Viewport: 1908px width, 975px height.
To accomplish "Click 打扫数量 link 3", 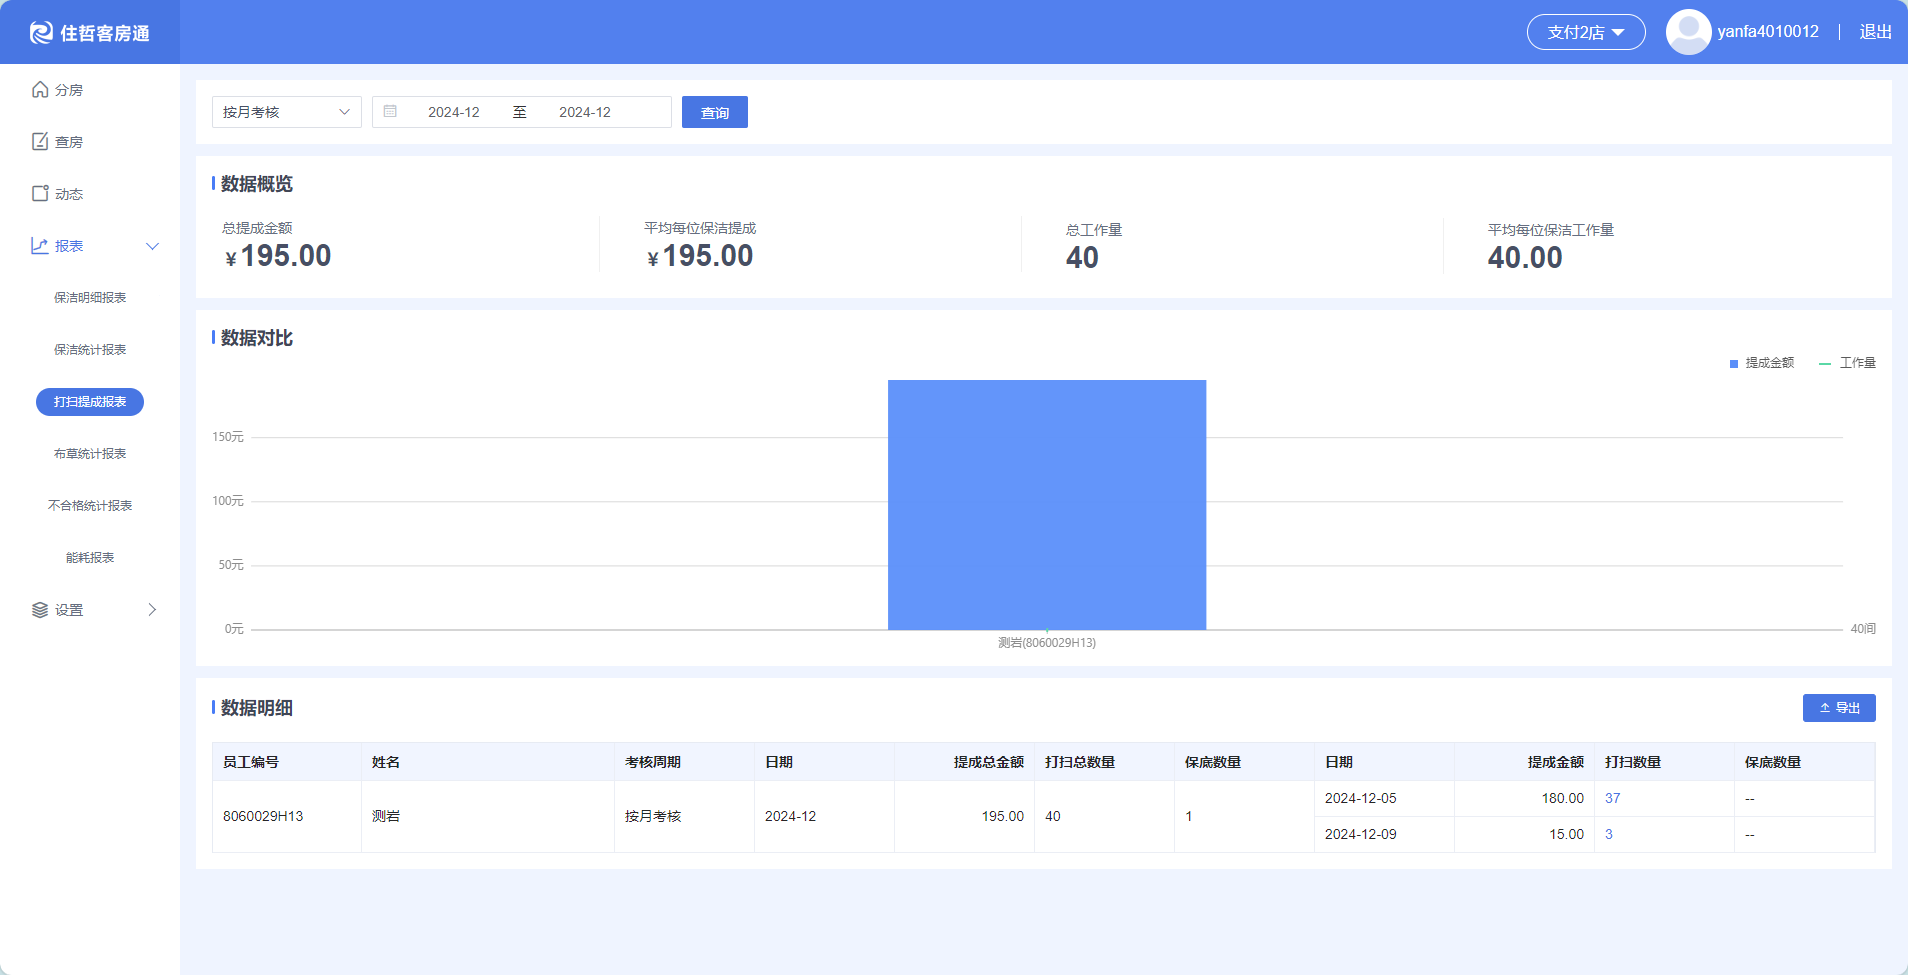I will point(1609,834).
